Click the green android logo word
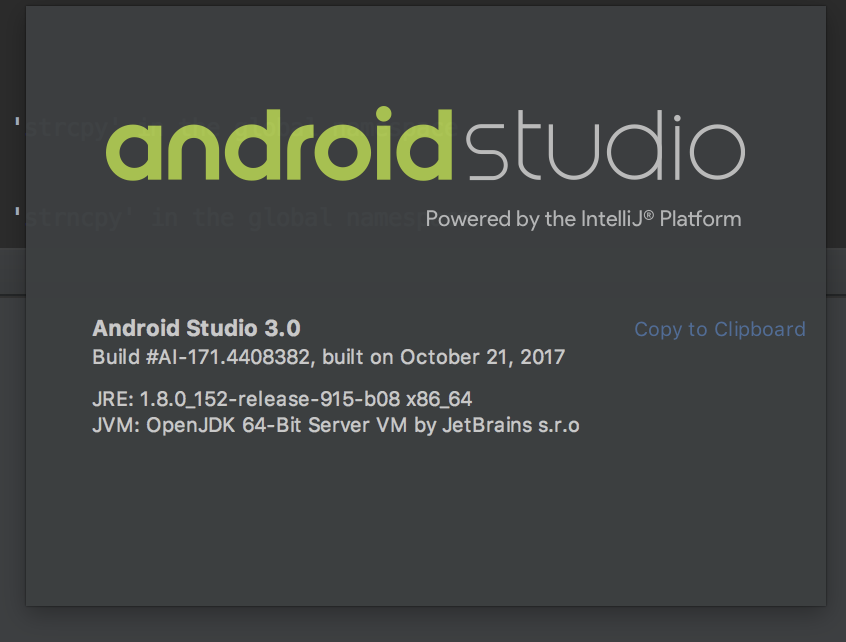846x642 pixels. [x=279, y=144]
